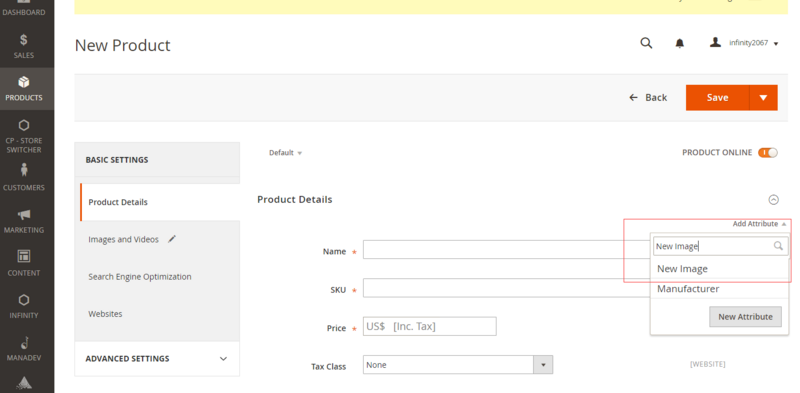Click the New Attribute button
This screenshot has height=393, width=800.
[745, 316]
